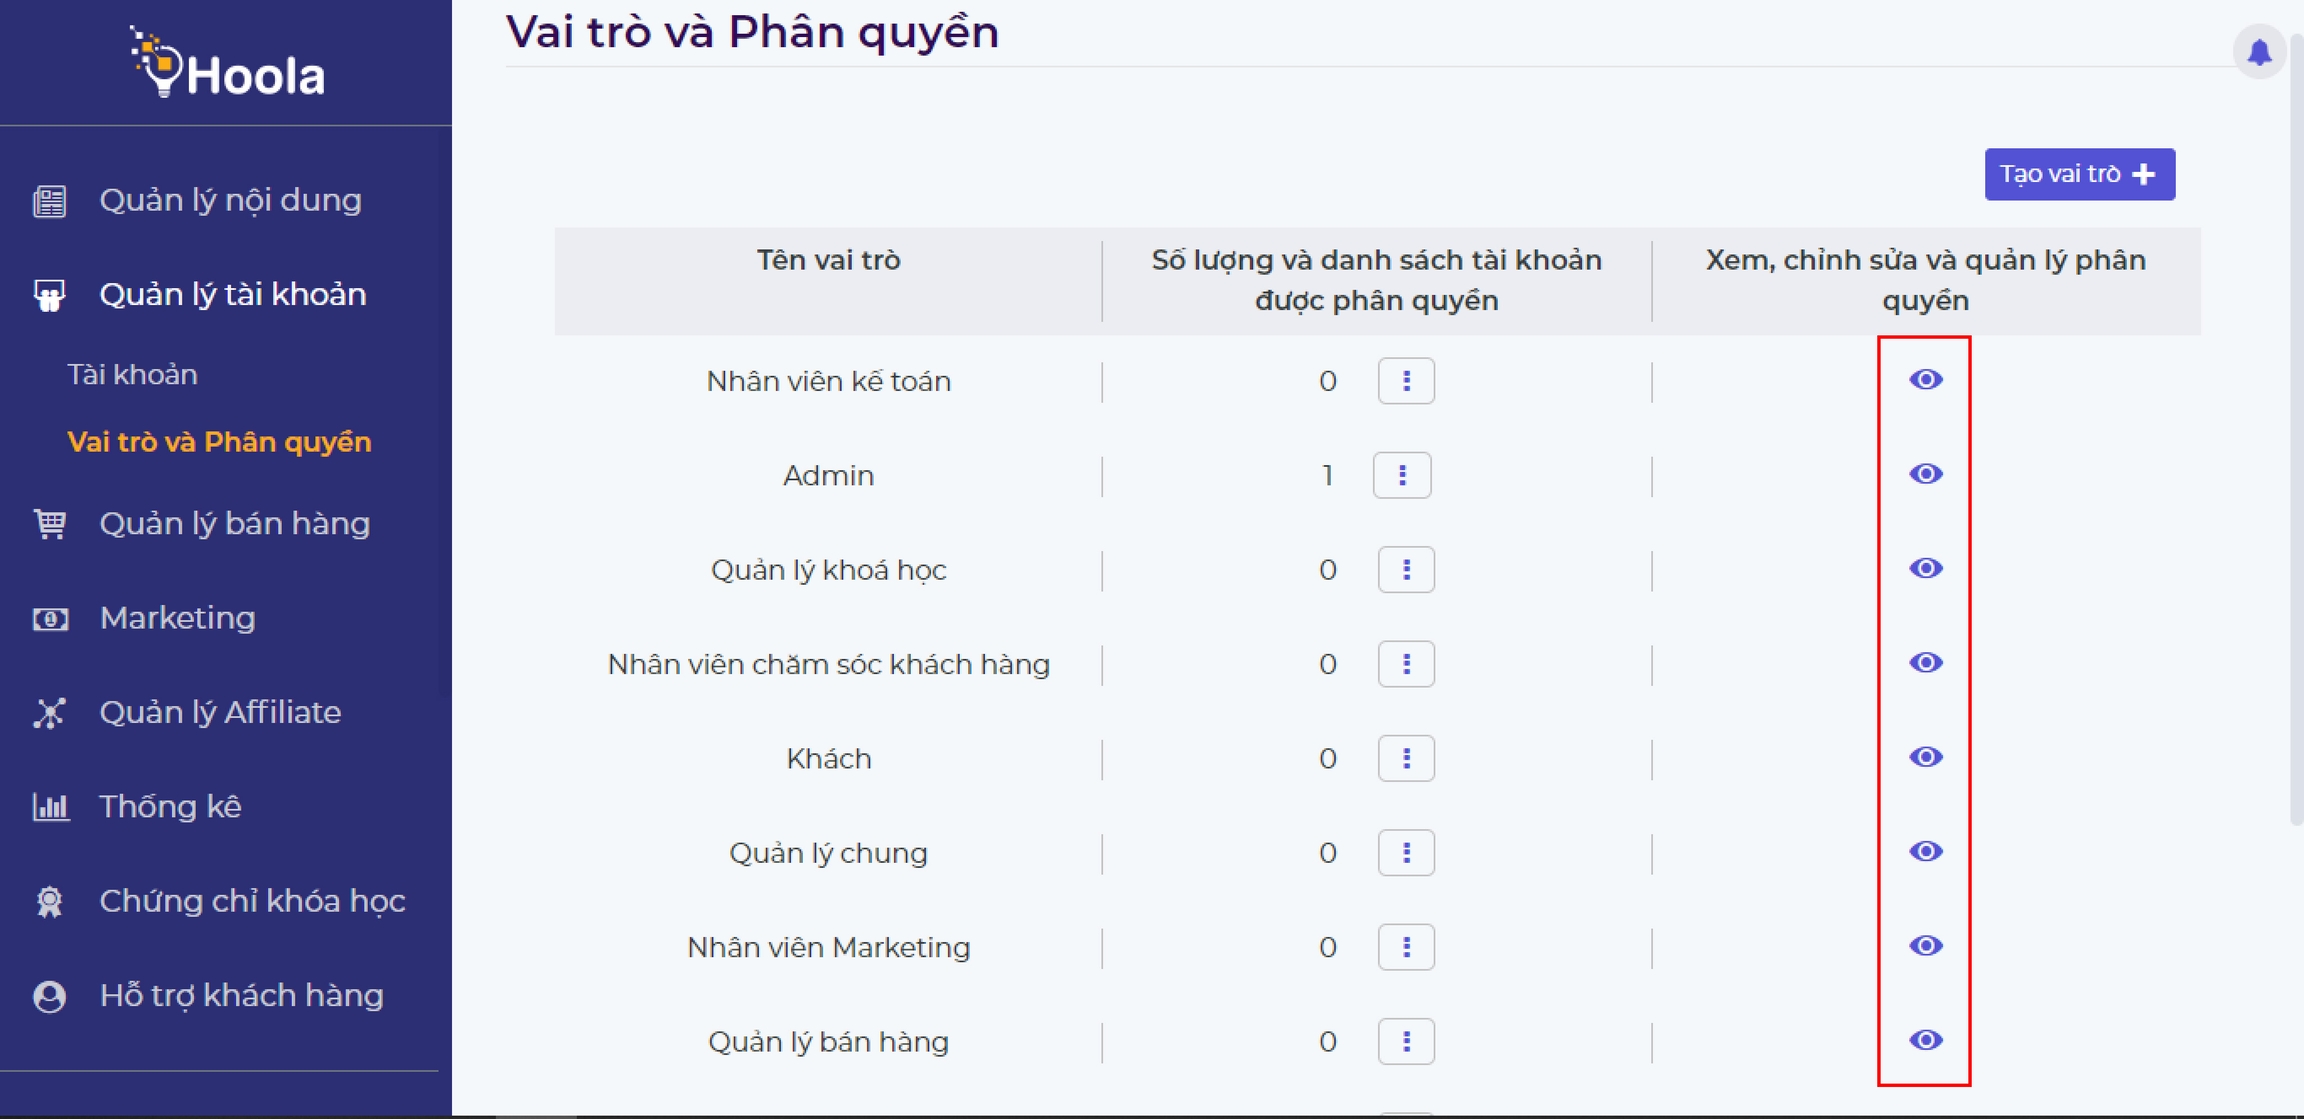Click the Tạo vai trò button
The image size is (2304, 1119).
click(2079, 174)
